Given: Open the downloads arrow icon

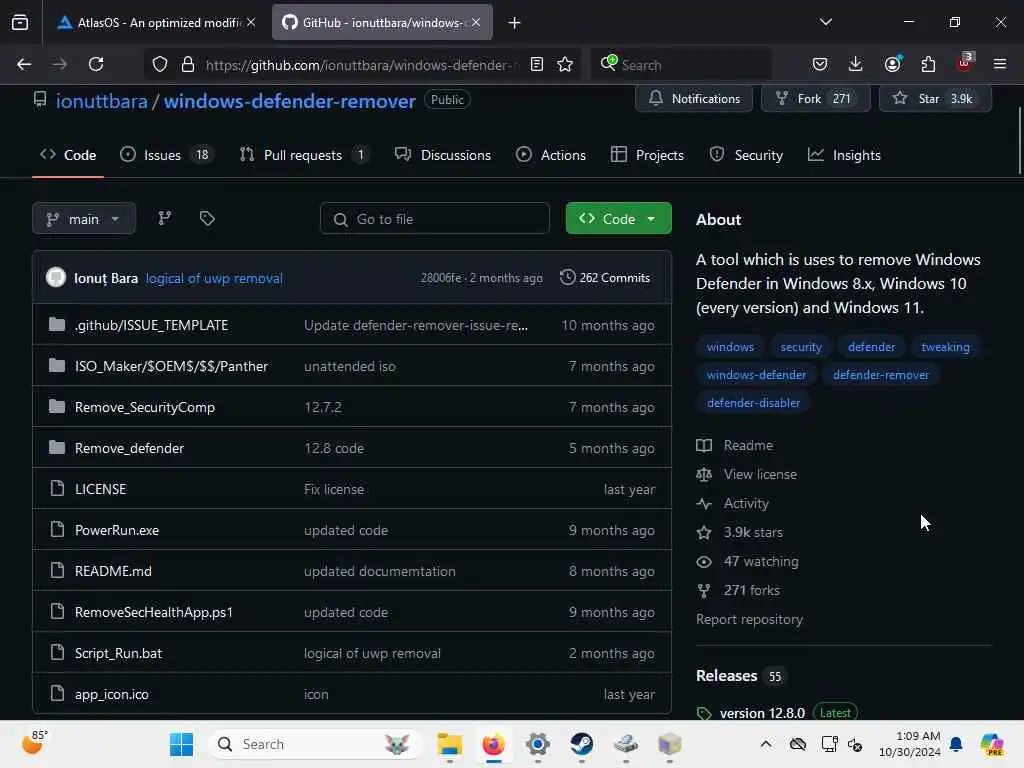Looking at the screenshot, I should 856,64.
